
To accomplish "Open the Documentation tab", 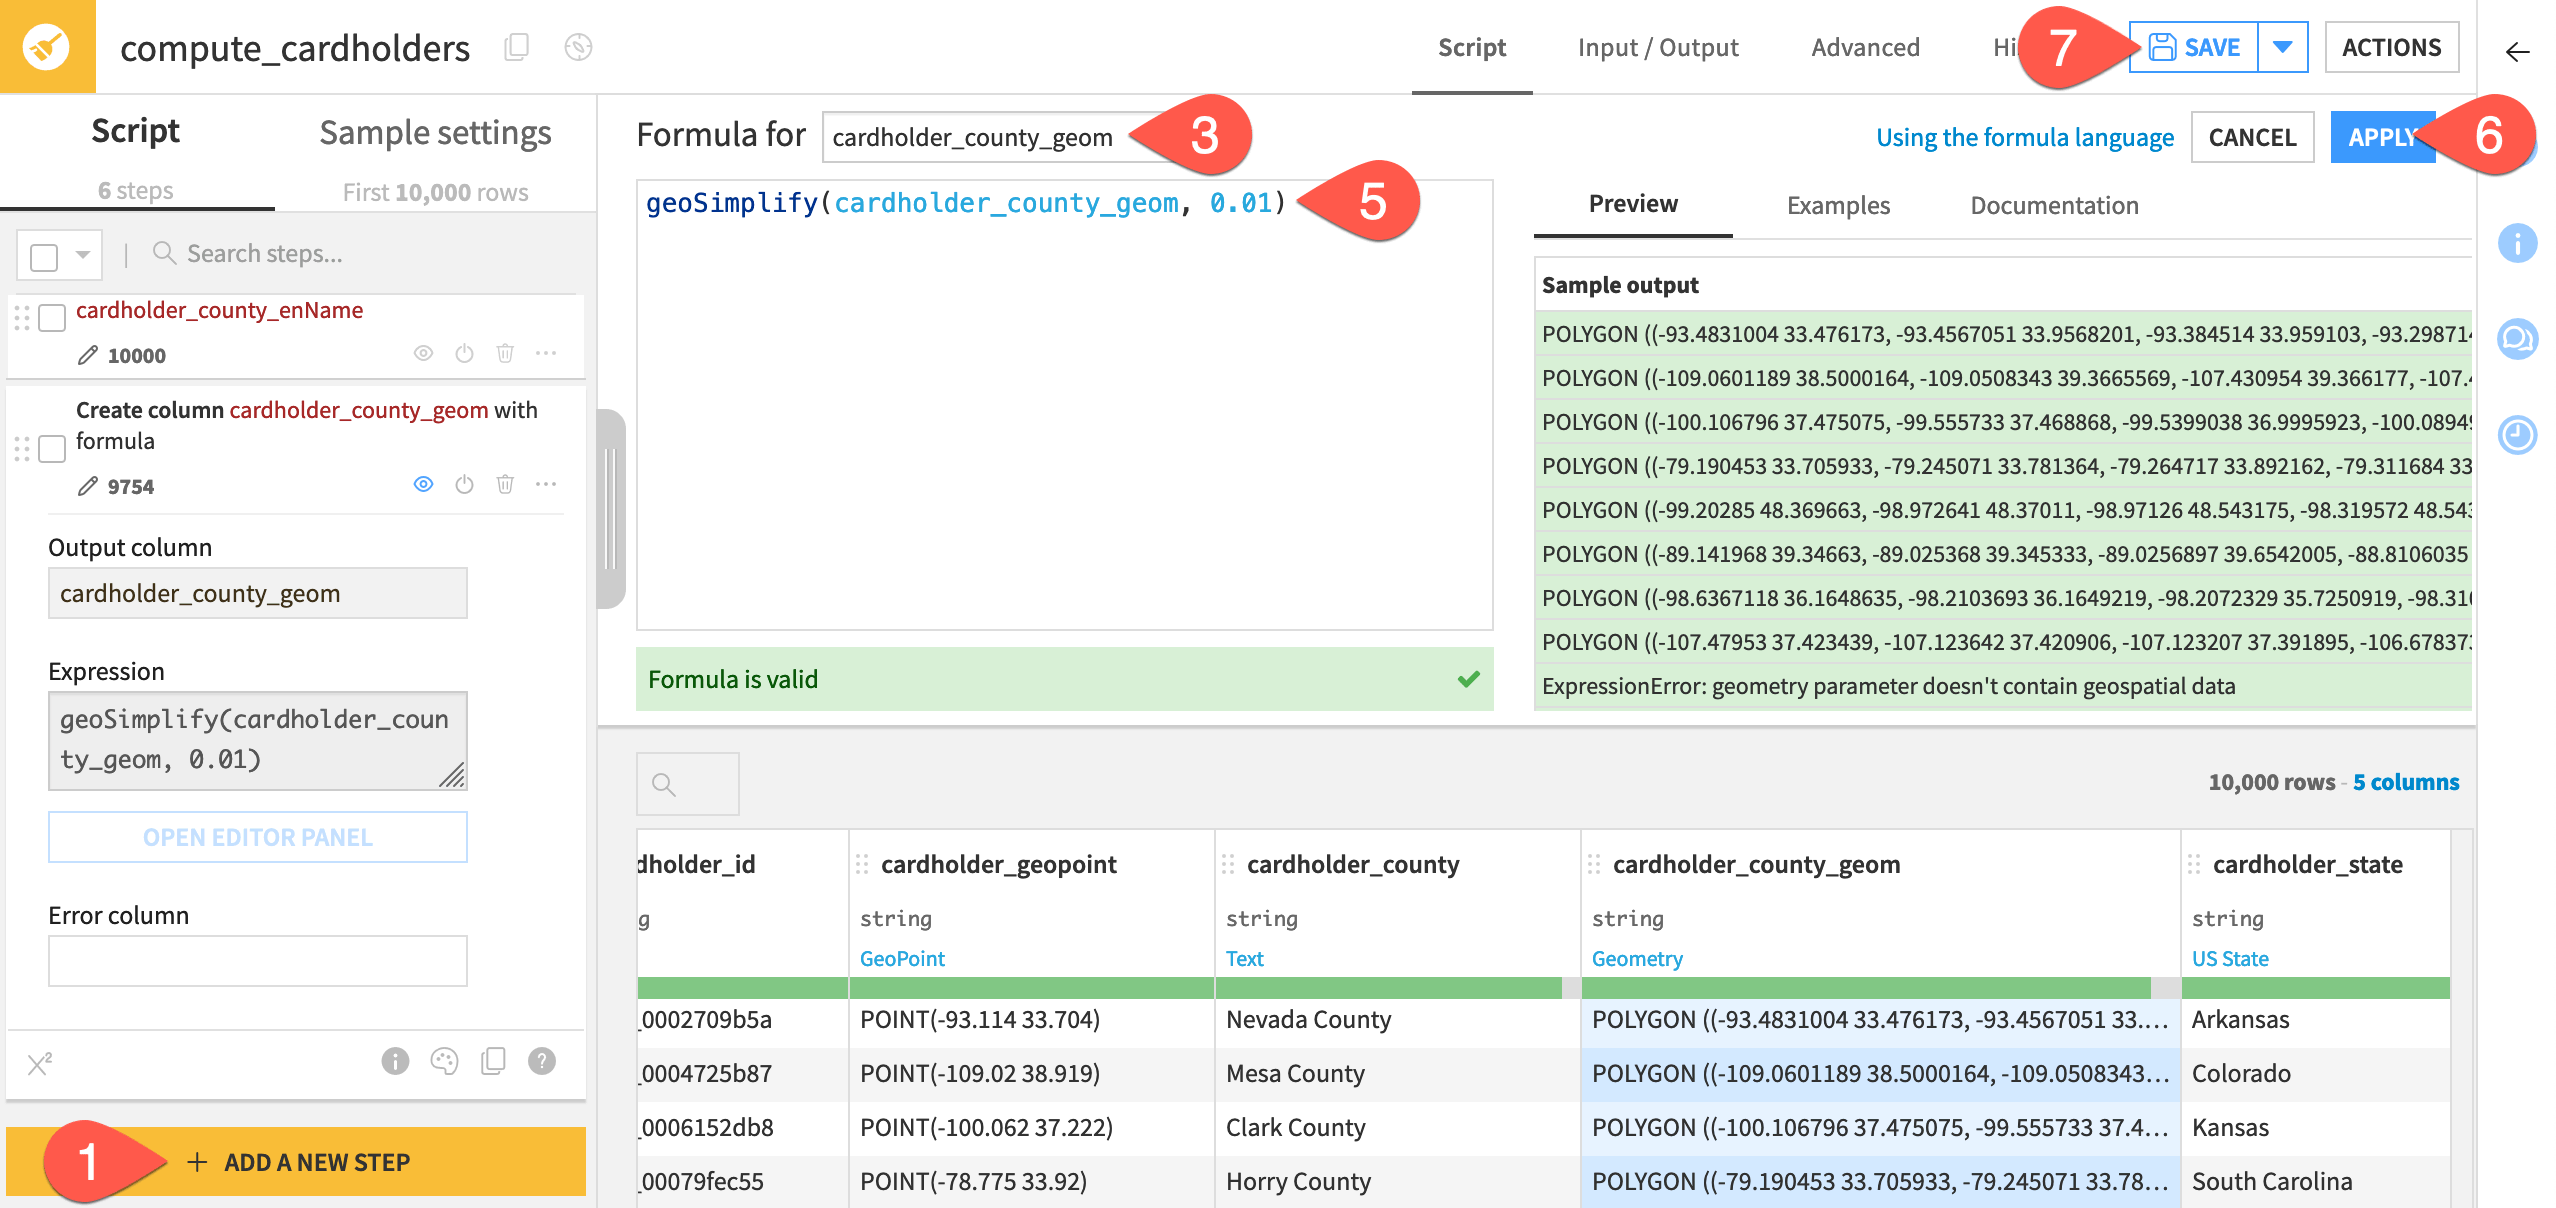I will 2054,205.
